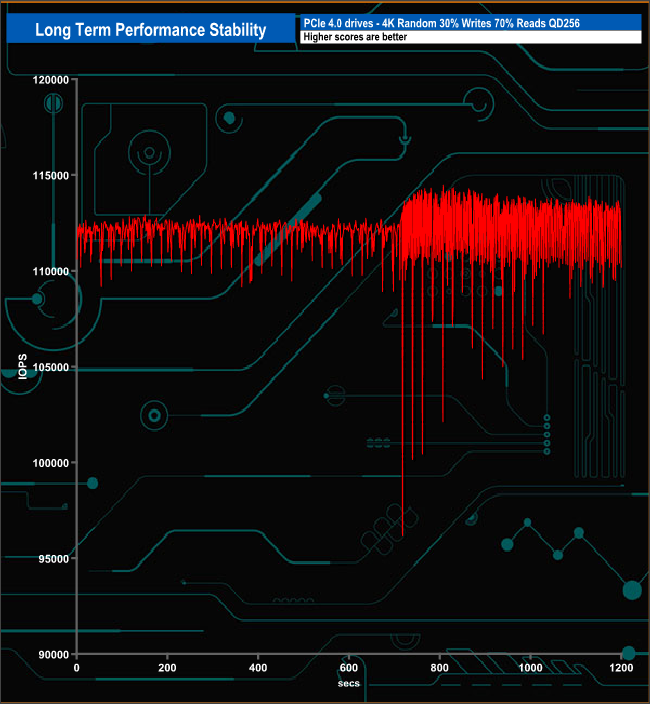650x704 pixels.
Task: Click the 110000 y-axis tick label
Action: (47, 272)
